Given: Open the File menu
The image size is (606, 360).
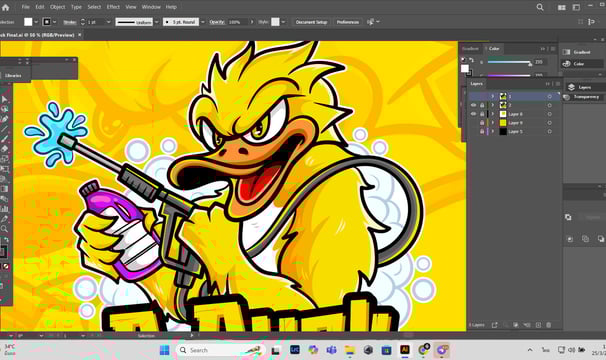Looking at the screenshot, I should 26,7.
